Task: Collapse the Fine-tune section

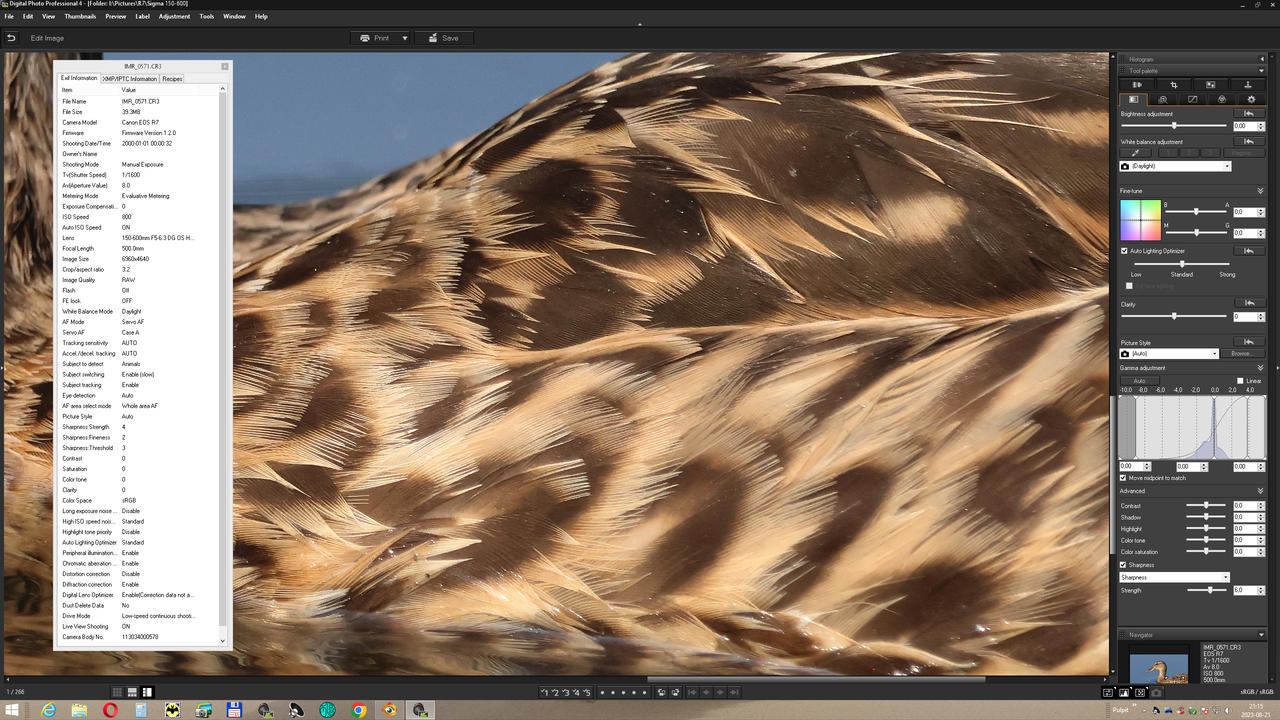Action: pos(1260,190)
